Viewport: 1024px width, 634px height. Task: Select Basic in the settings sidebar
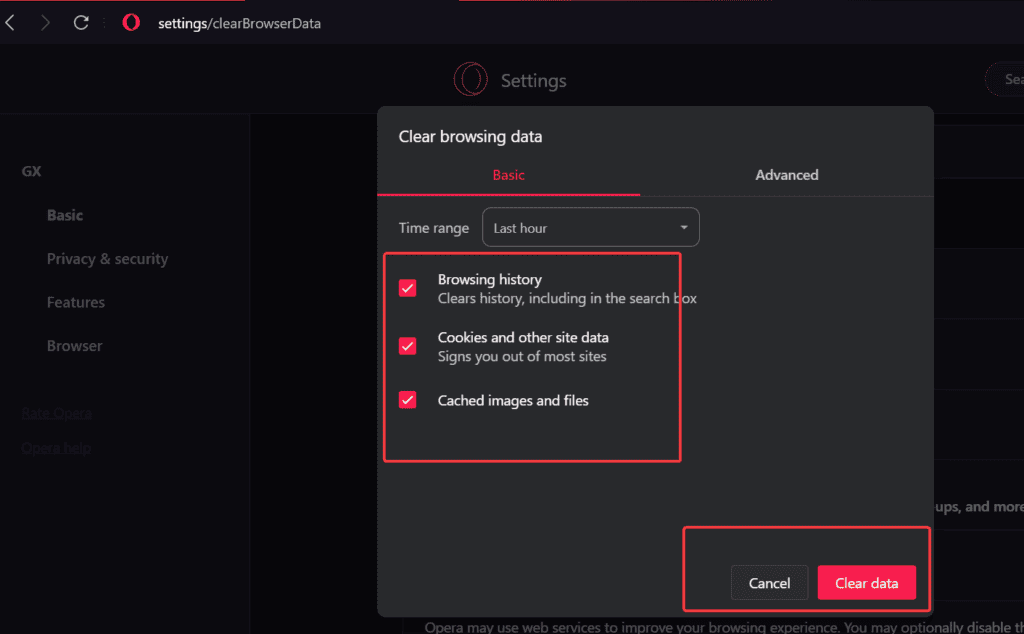tap(65, 215)
